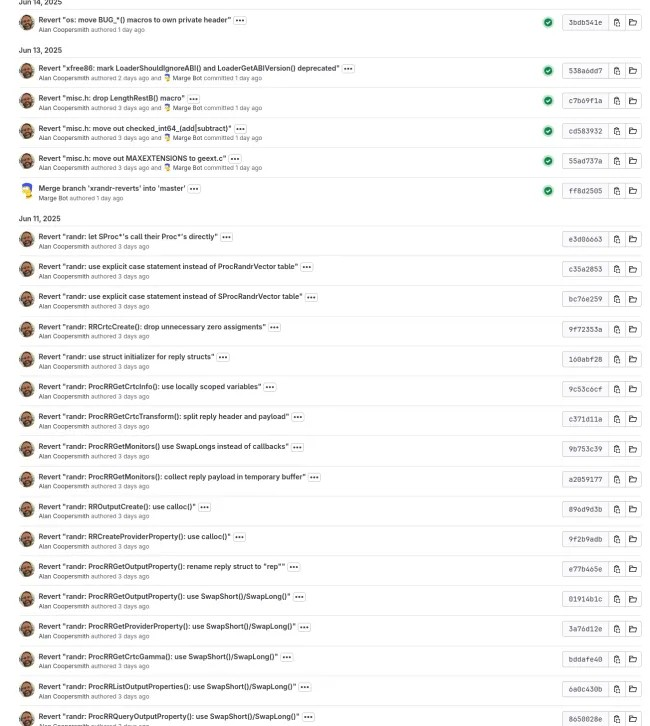Copy commit SHA 3bdb541e to clipboard

click(x=617, y=22)
